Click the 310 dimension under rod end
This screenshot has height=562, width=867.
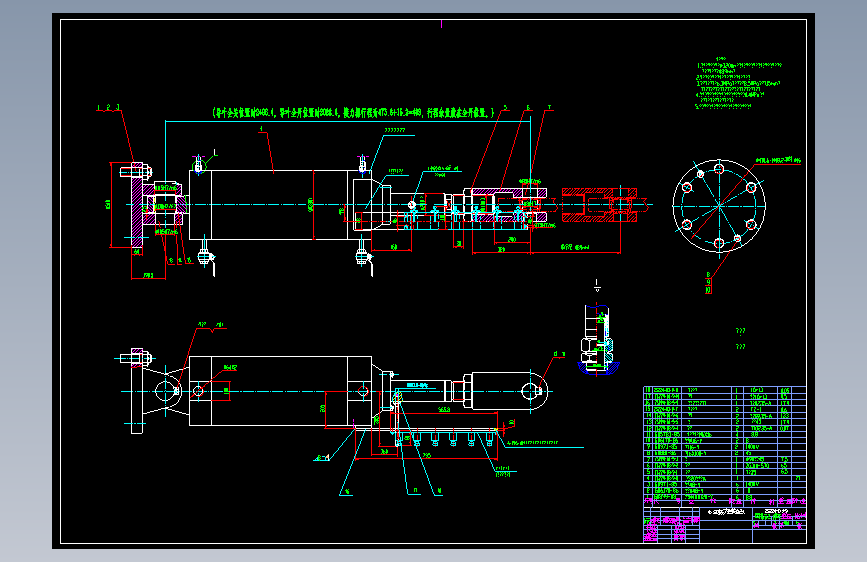tap(501, 249)
